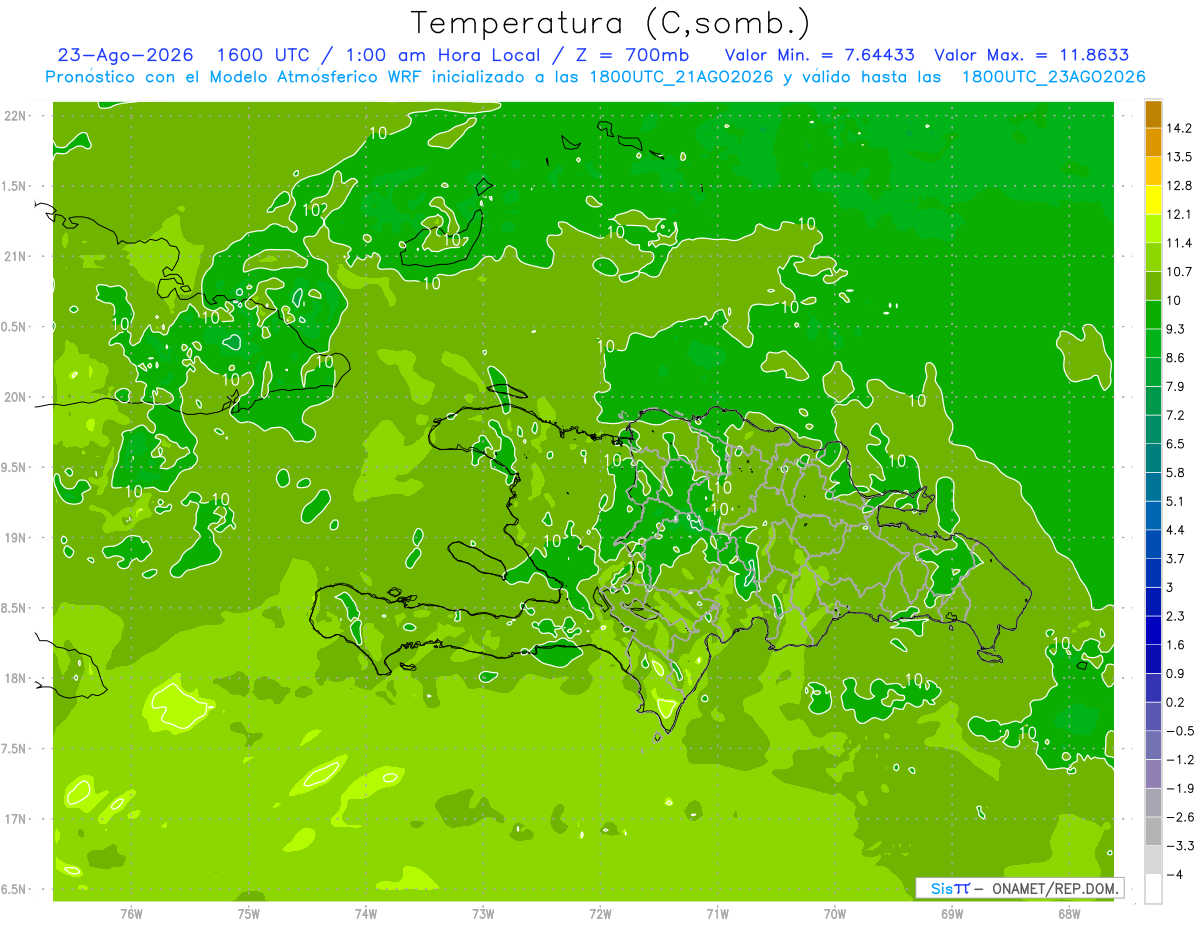Screen dimensions: 1200x927
Task: Click the '21N' latitude label
Action: point(15,256)
